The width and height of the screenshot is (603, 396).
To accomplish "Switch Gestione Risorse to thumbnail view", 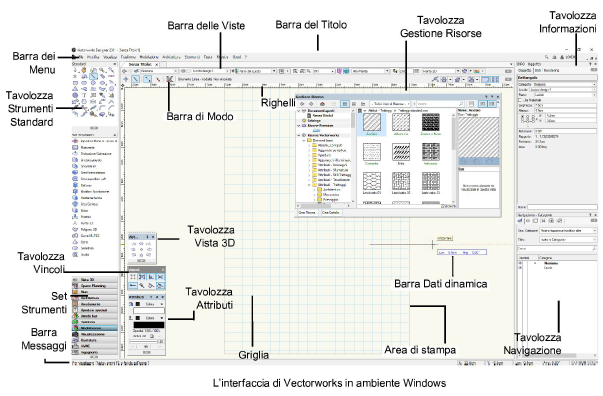I will tap(345, 104).
